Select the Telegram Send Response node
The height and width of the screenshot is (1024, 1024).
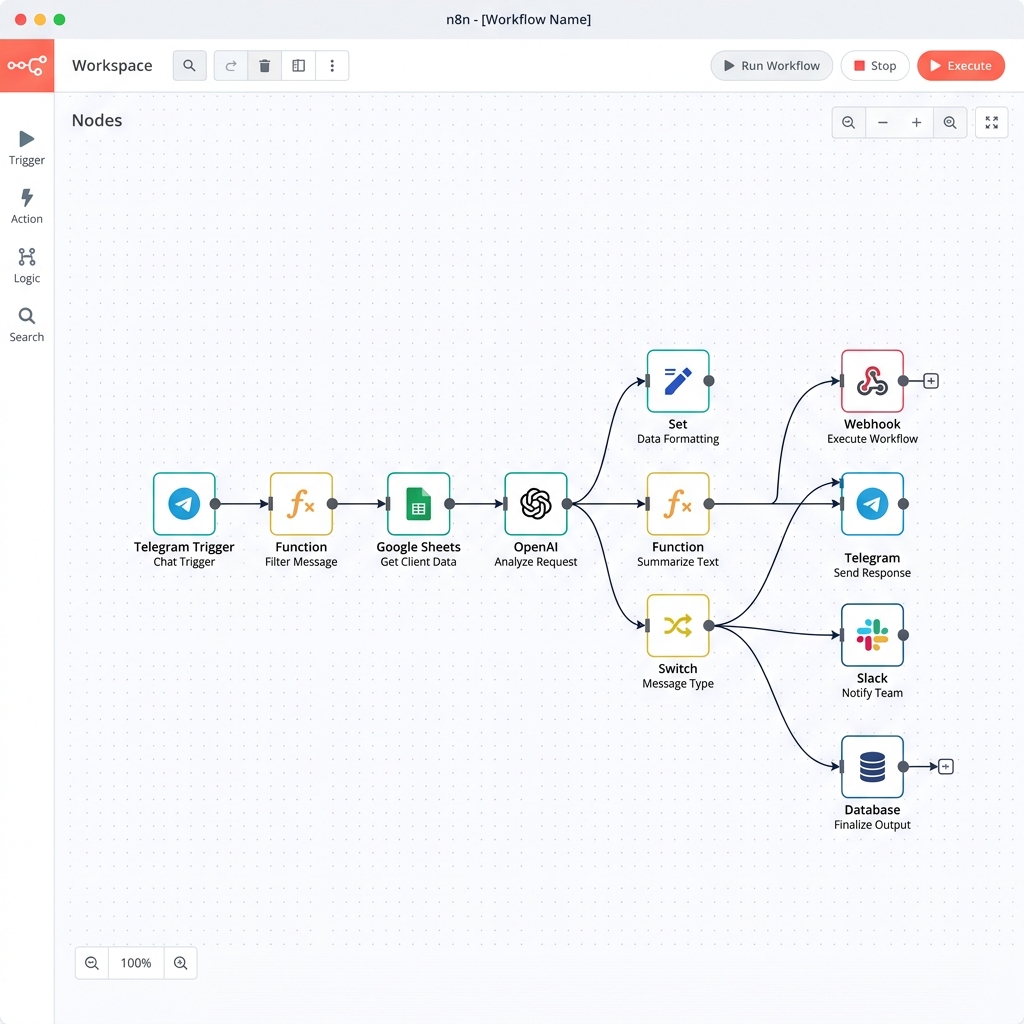pyautogui.click(x=872, y=504)
